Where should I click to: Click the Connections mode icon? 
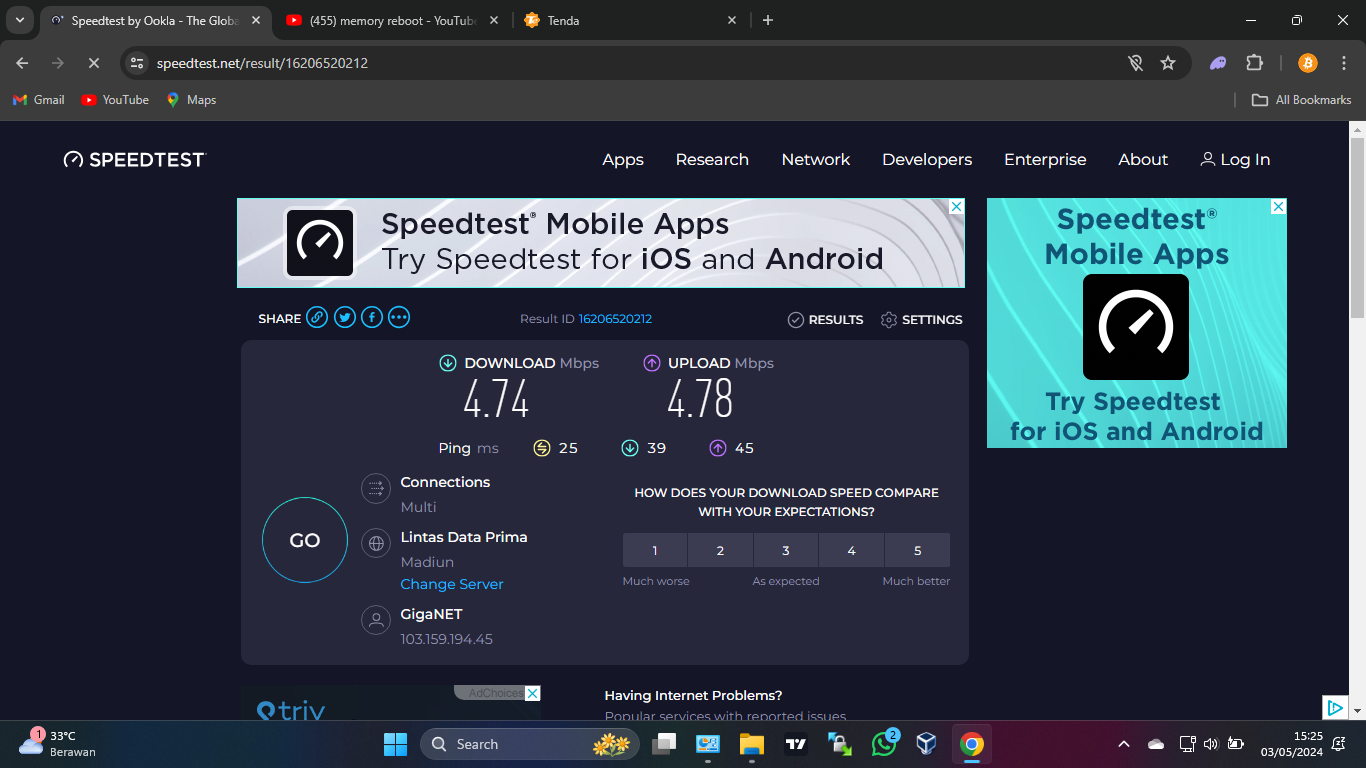click(376, 489)
